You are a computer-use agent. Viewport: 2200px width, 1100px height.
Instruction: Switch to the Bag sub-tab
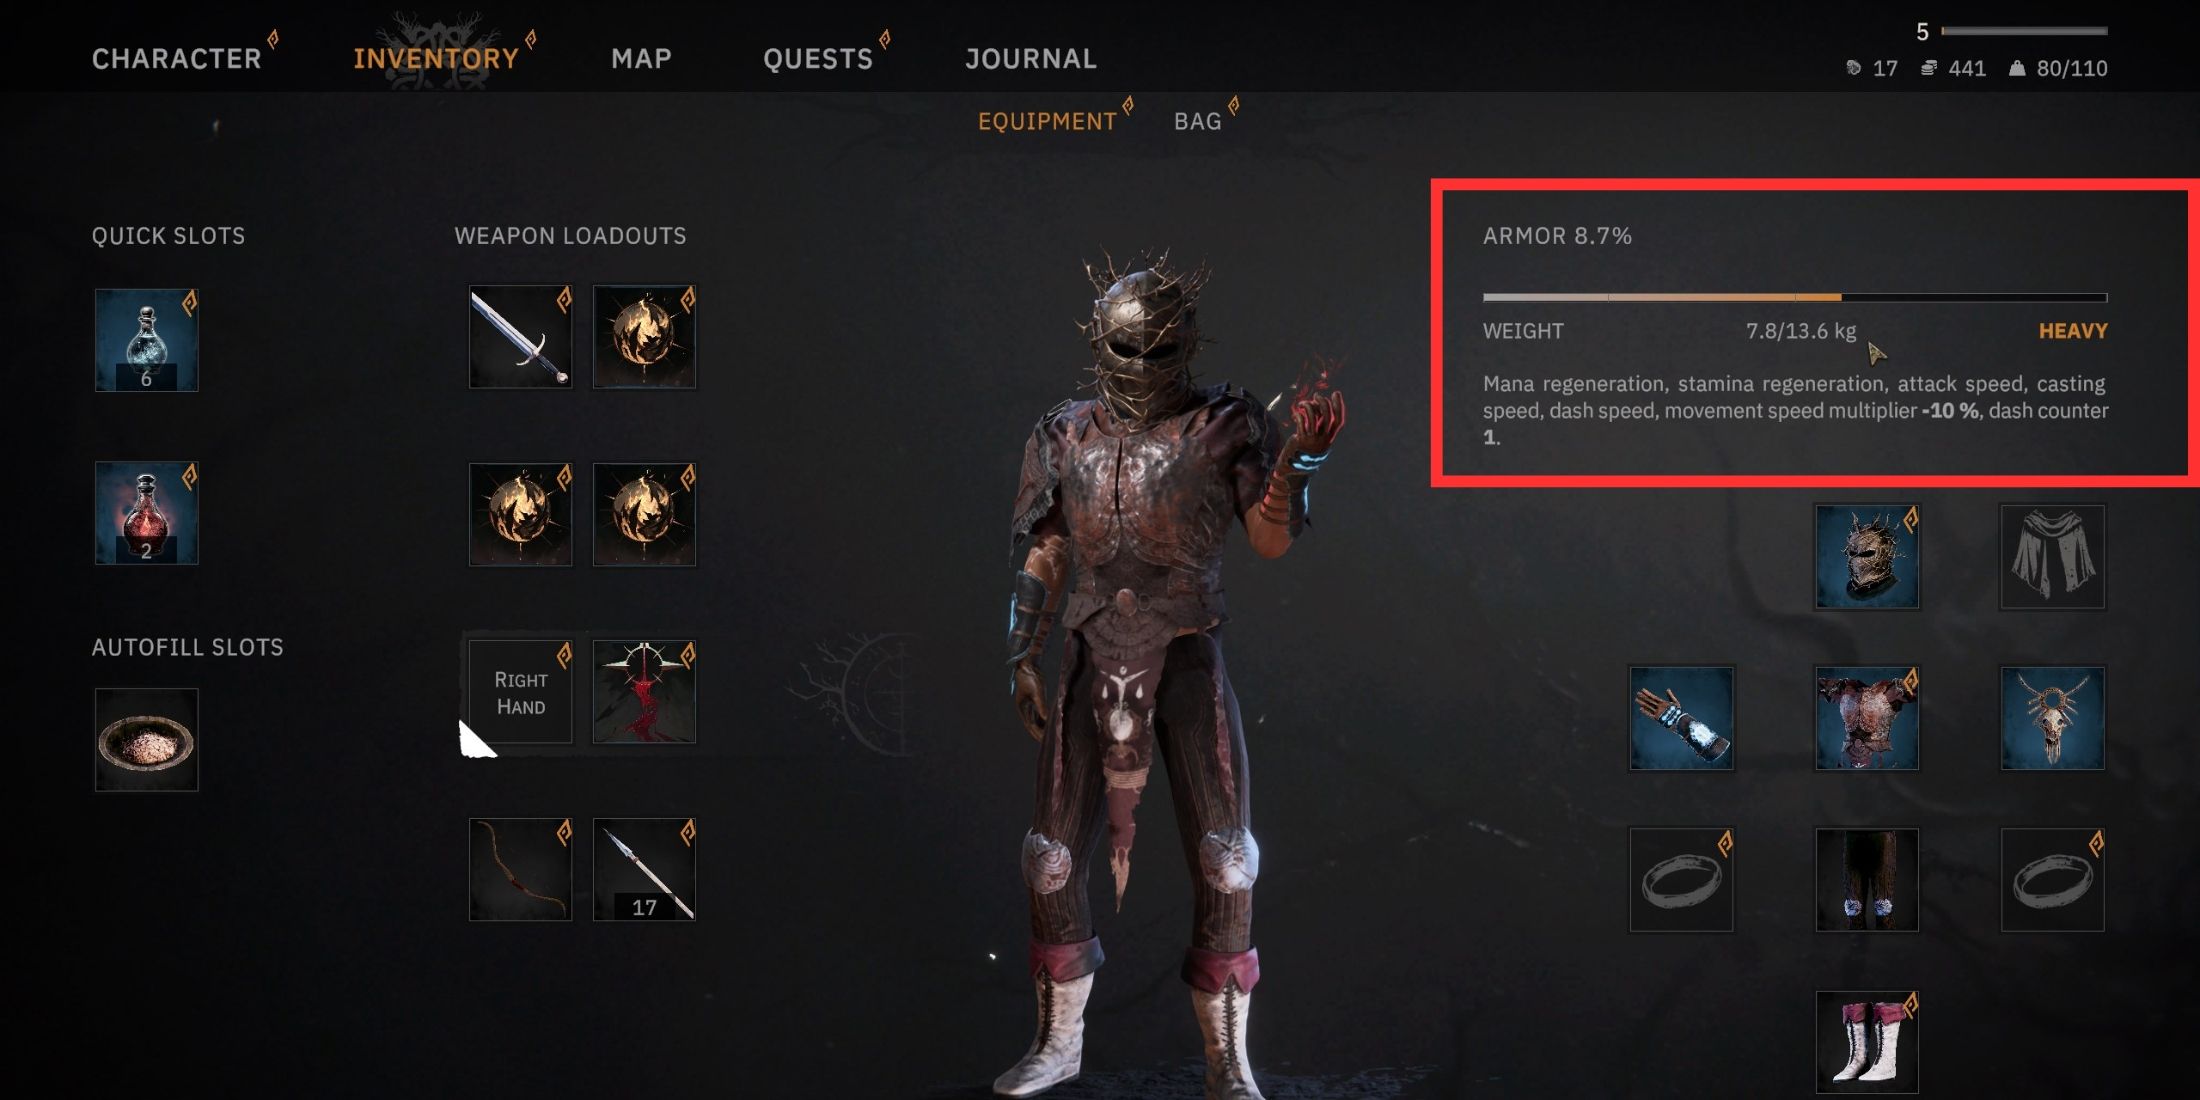[1198, 121]
